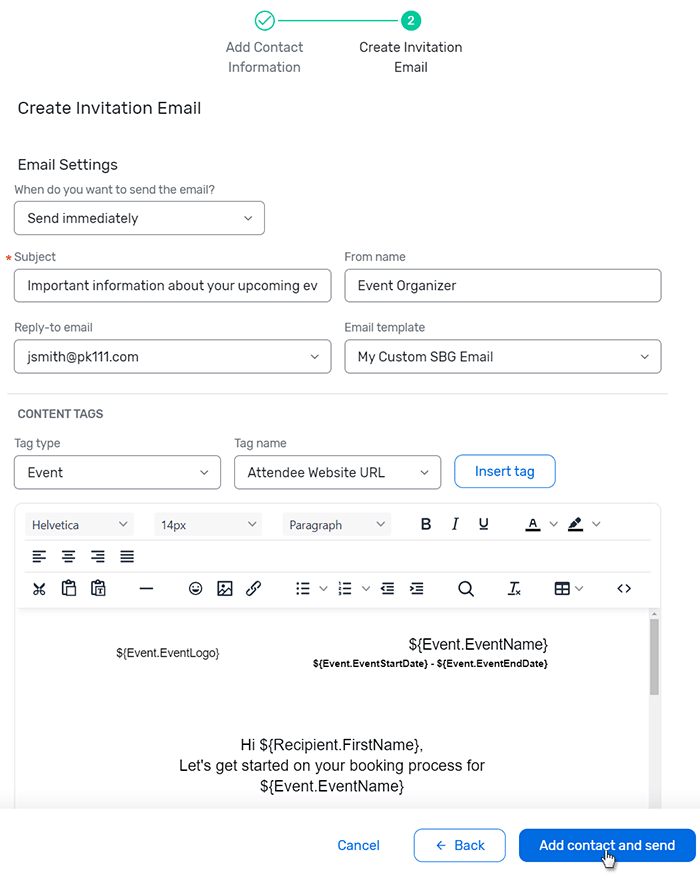The height and width of the screenshot is (876, 700).
Task: Click inside the Subject input field
Action: [172, 285]
